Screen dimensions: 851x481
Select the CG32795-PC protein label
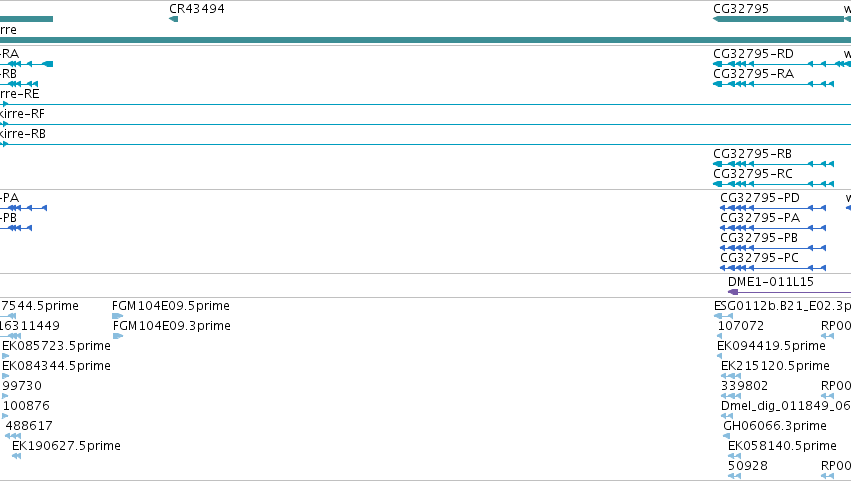coord(759,258)
